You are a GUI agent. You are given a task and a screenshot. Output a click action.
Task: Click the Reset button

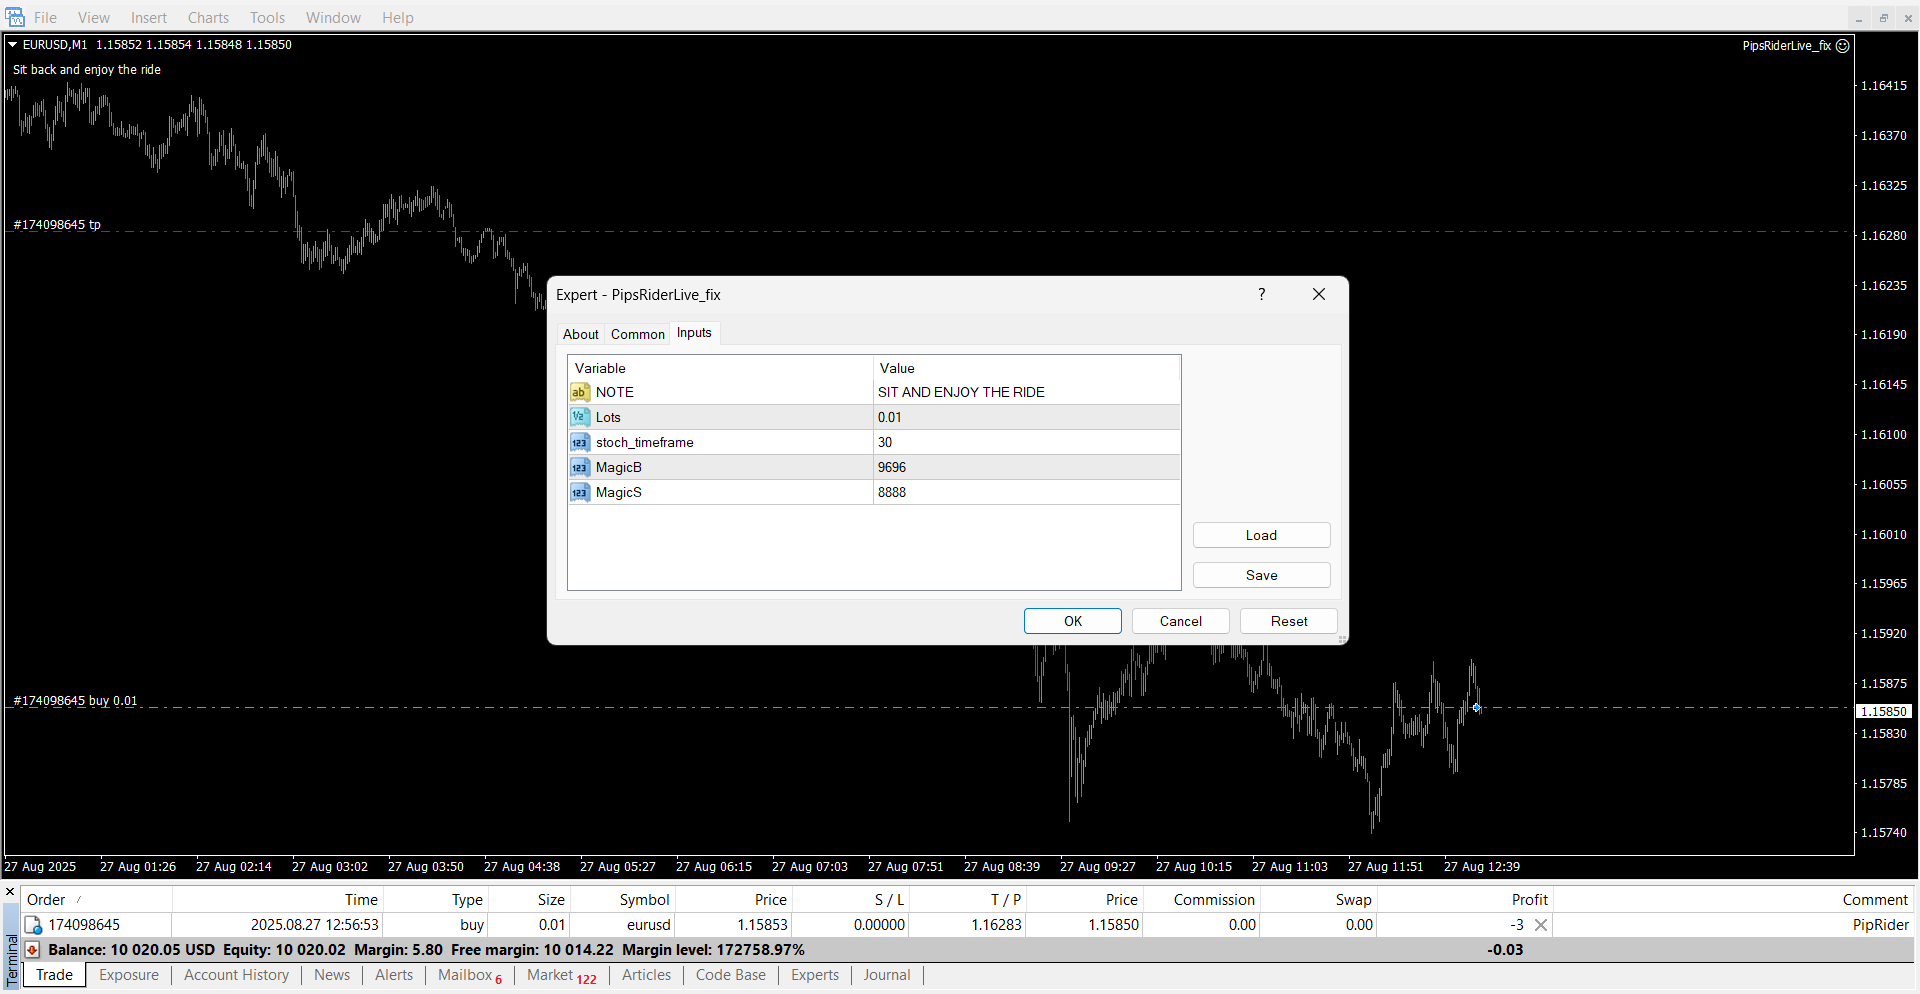1288,621
